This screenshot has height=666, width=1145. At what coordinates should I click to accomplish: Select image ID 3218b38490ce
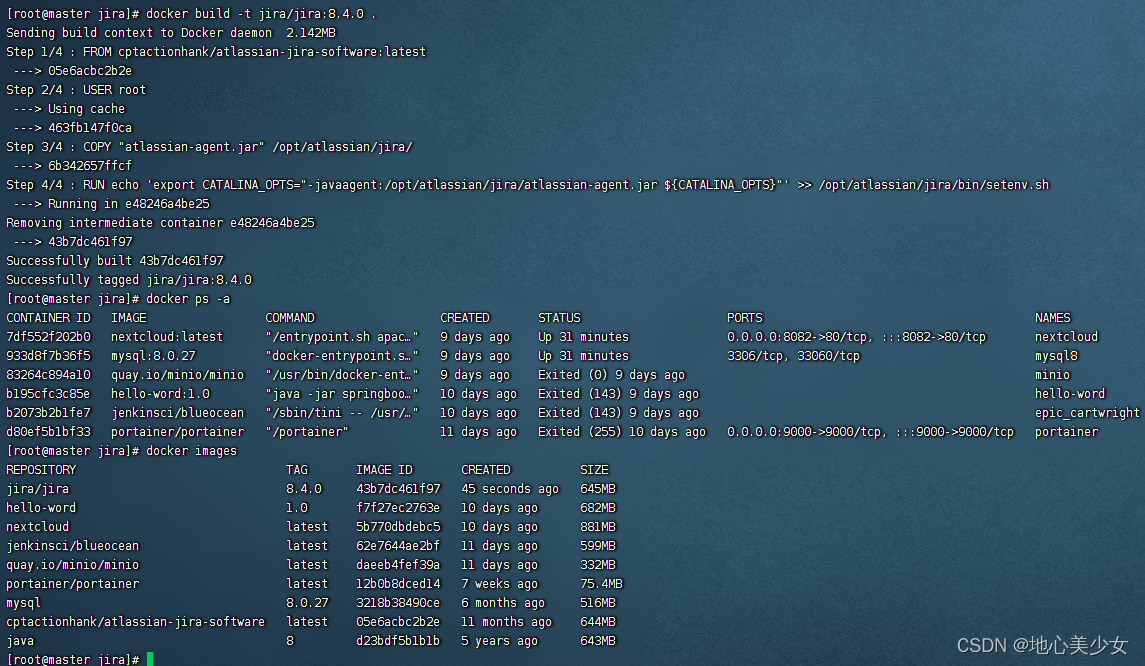point(398,602)
